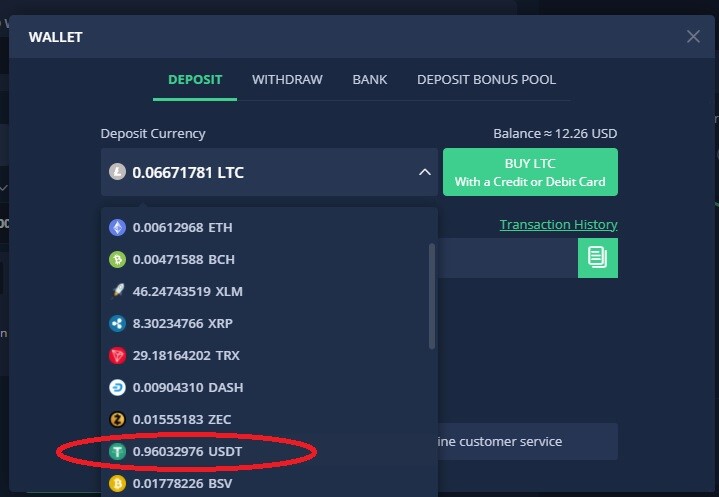Click the red TRON coin icon
The image size is (719, 497).
pyautogui.click(x=117, y=355)
